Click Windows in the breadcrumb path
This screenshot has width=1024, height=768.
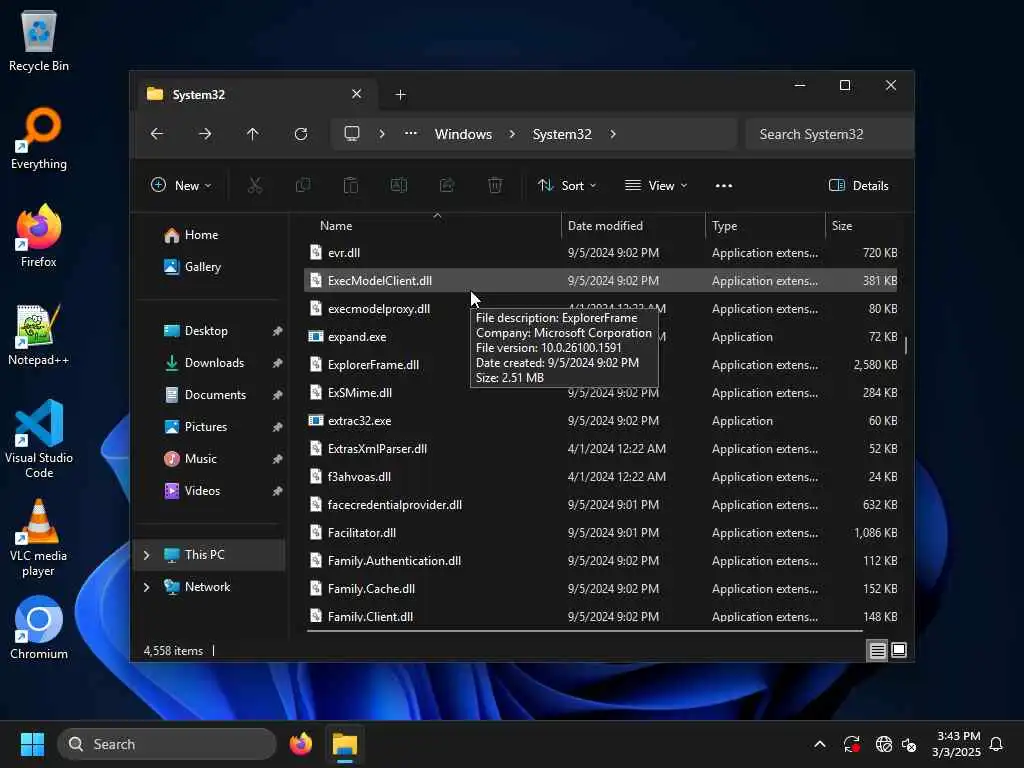click(x=463, y=134)
